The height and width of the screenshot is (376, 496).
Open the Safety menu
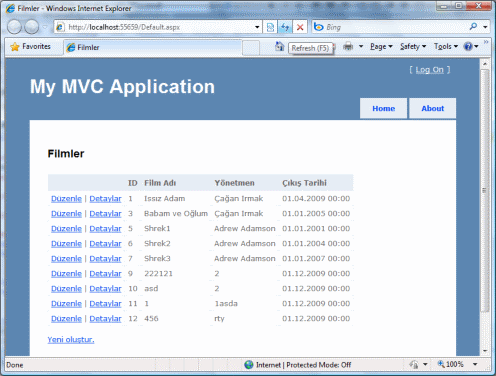click(413, 47)
